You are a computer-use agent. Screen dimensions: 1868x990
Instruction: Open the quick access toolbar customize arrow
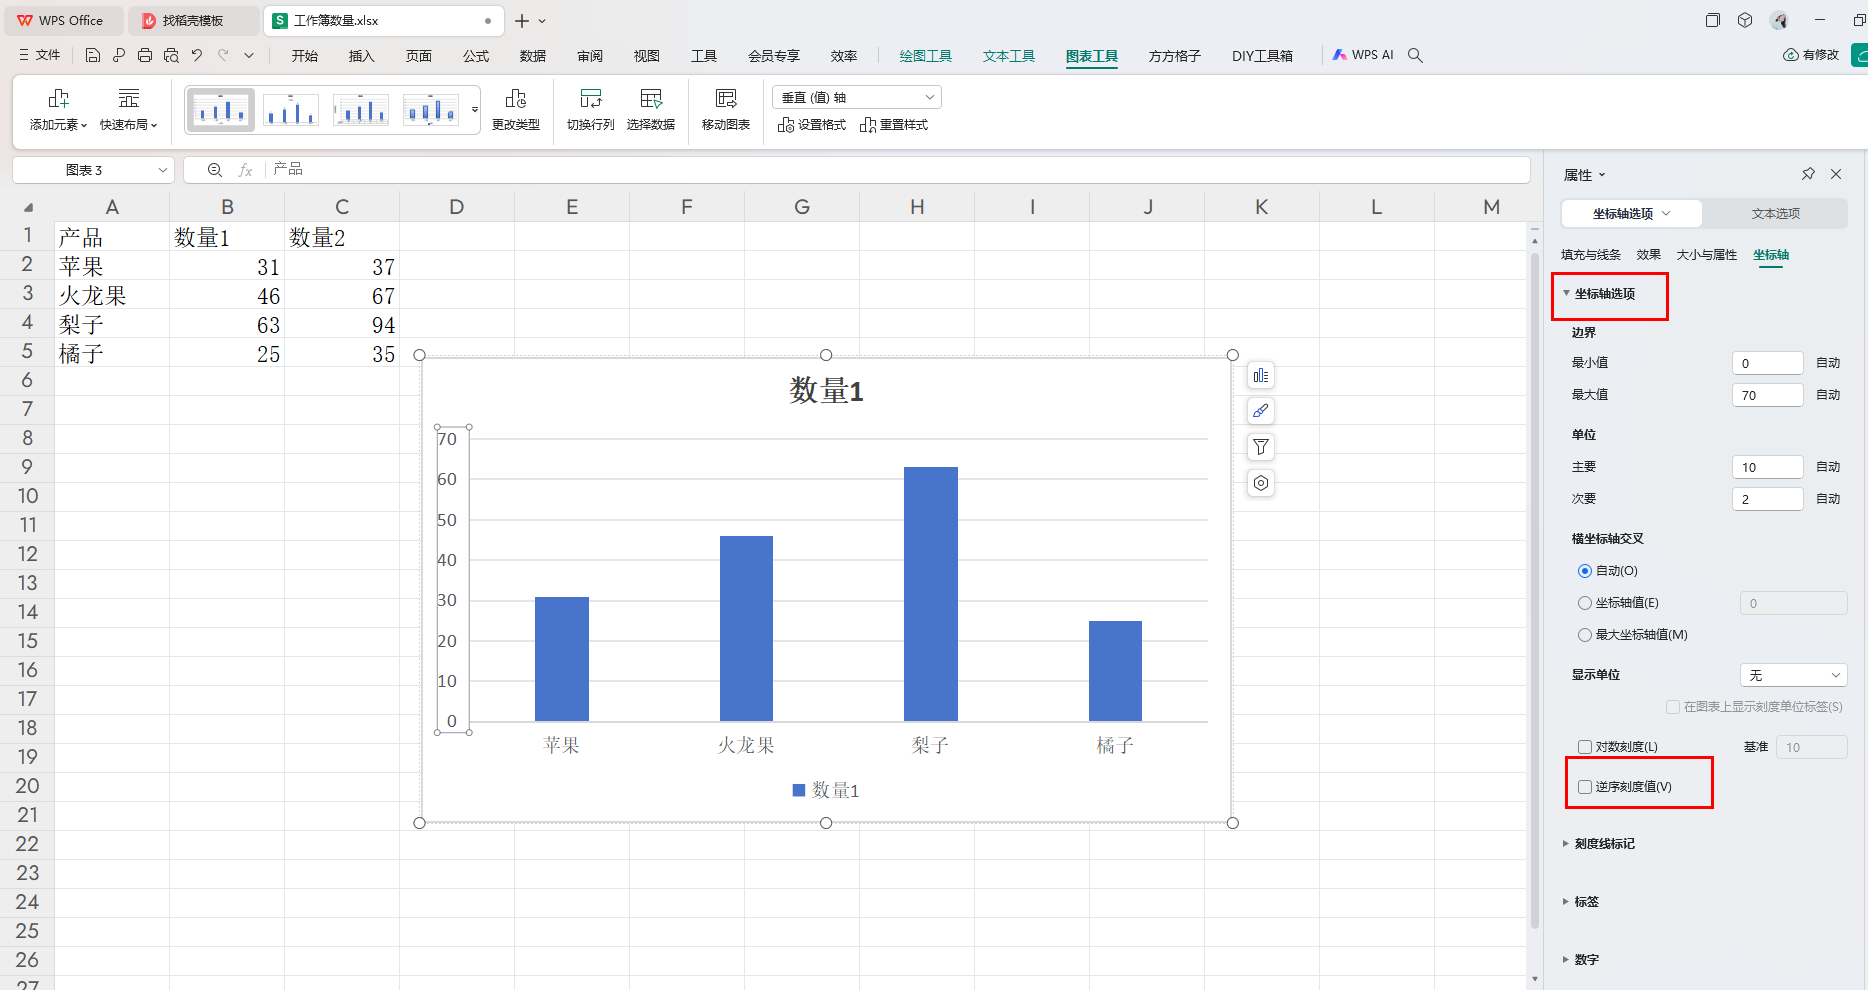249,55
